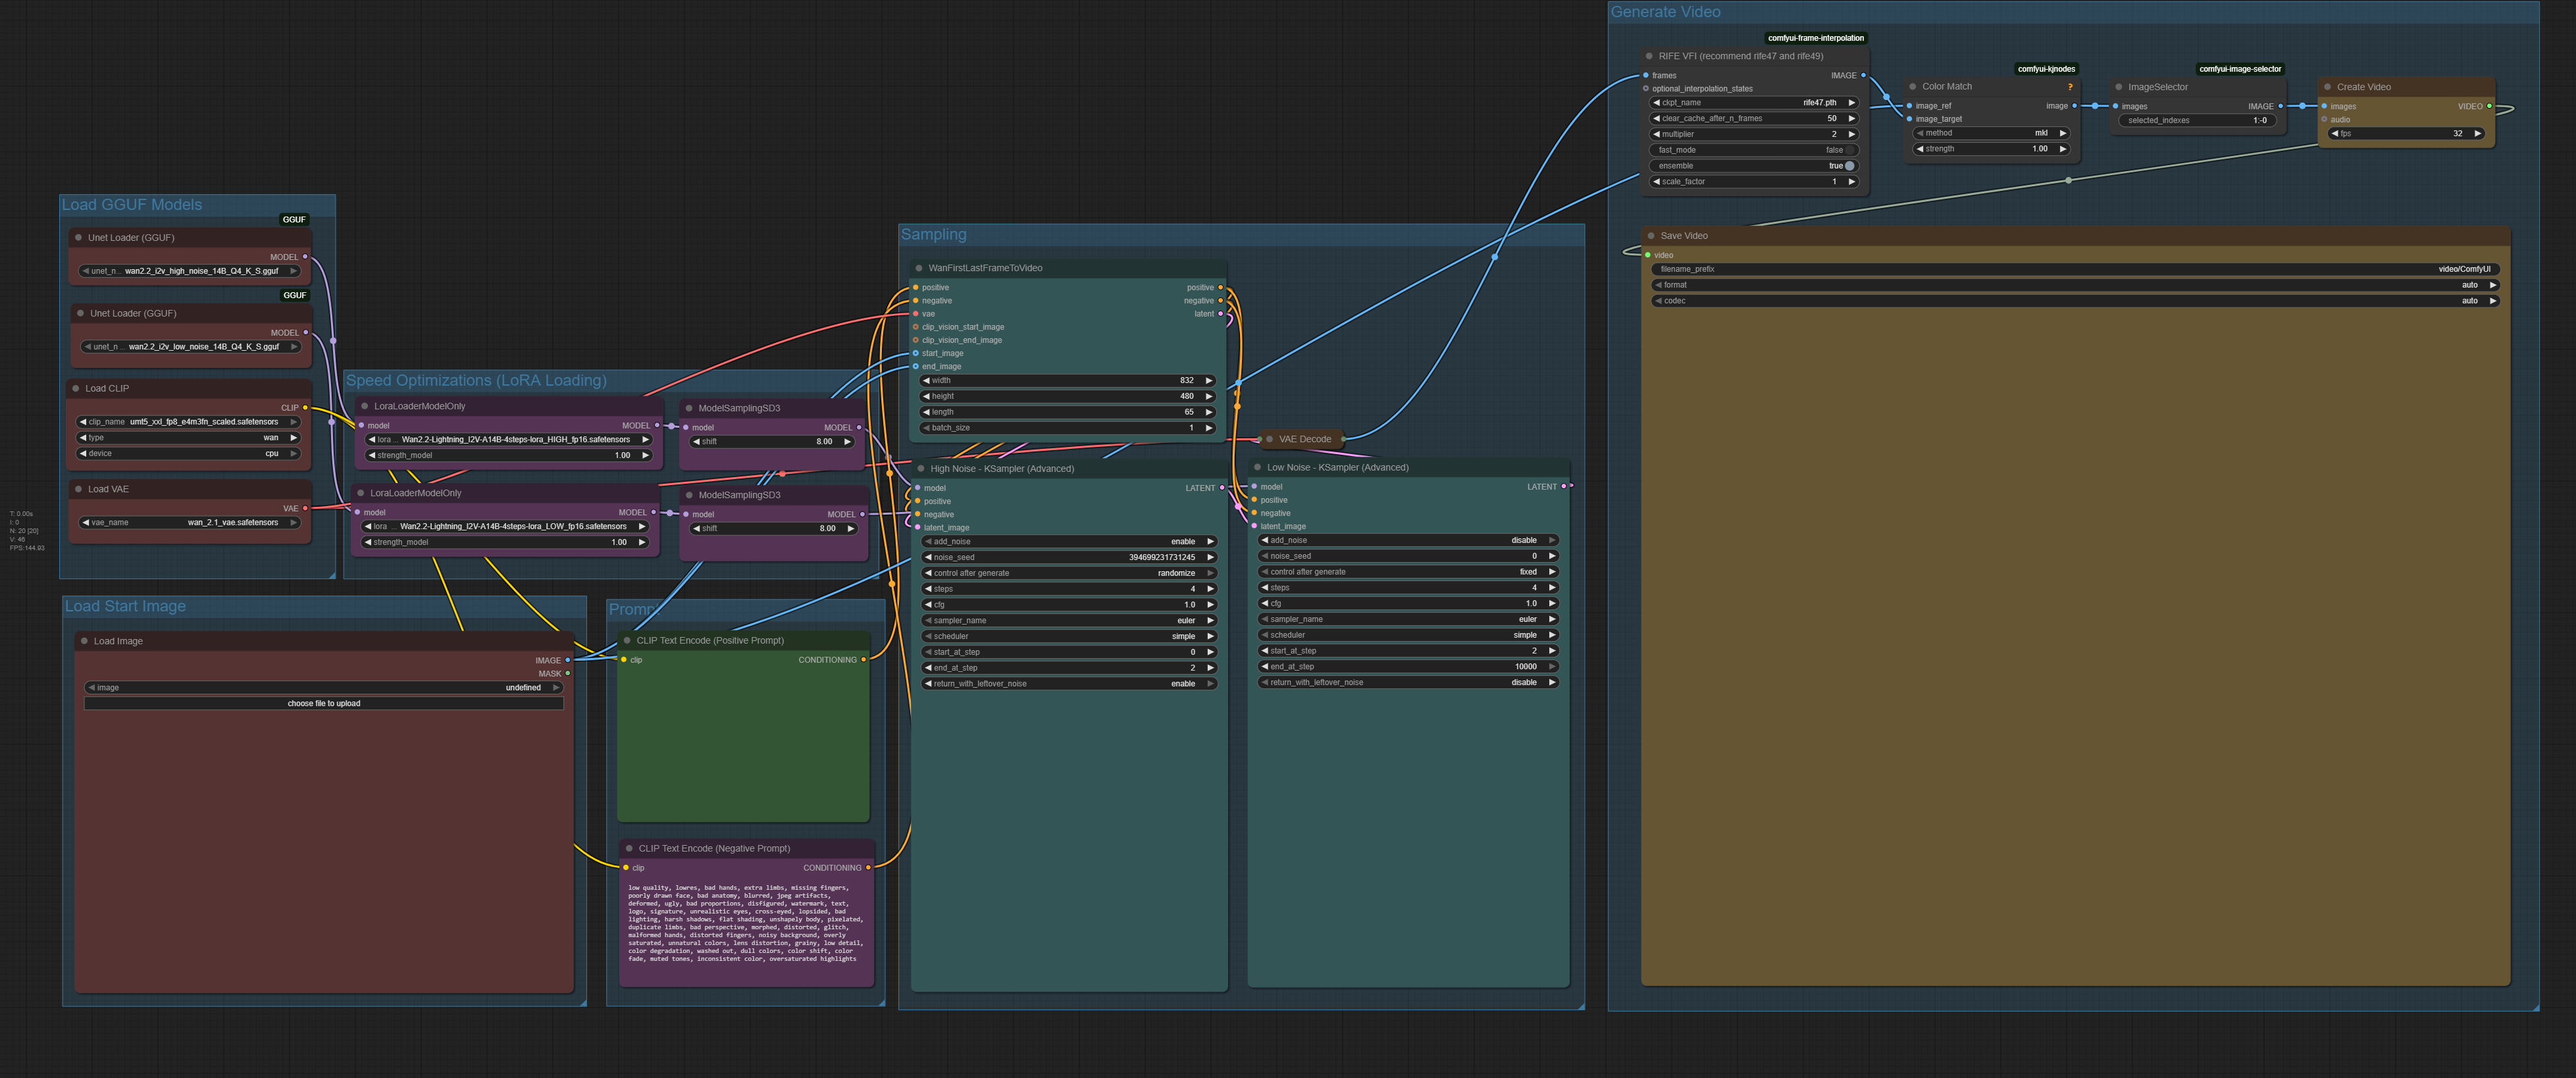Collapse the LoraLoaderModelOnly node with HIGH lora
Viewport: 2576px width, 1078px height.
[365, 406]
